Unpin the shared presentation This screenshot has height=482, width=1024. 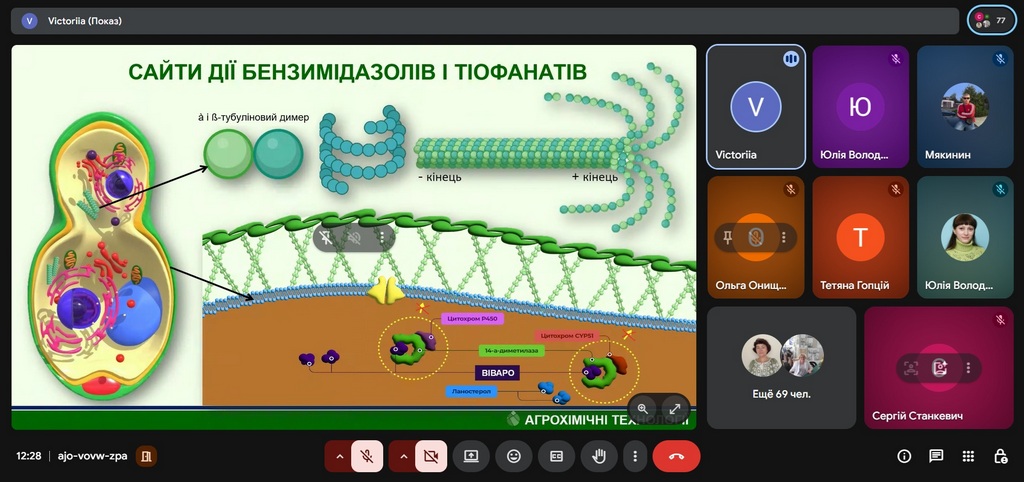pyautogui.click(x=328, y=238)
